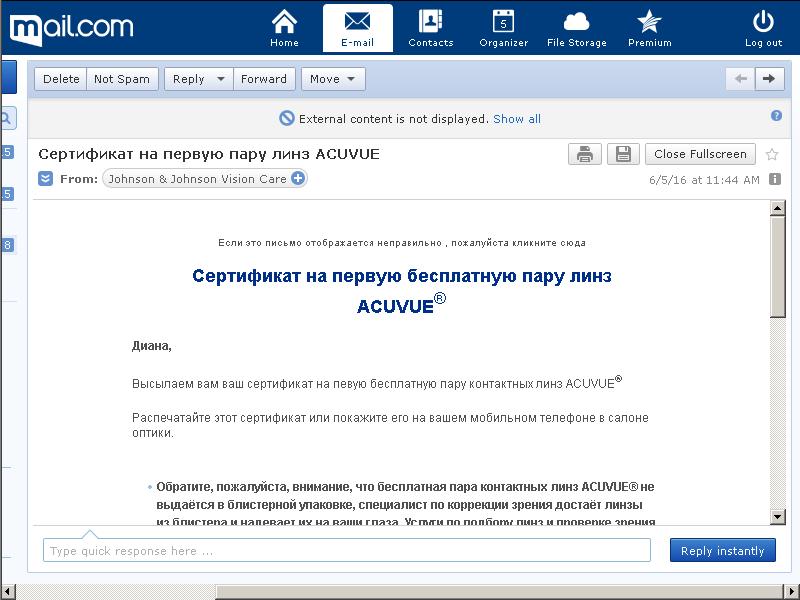Open the Move dropdown menu

click(x=333, y=79)
